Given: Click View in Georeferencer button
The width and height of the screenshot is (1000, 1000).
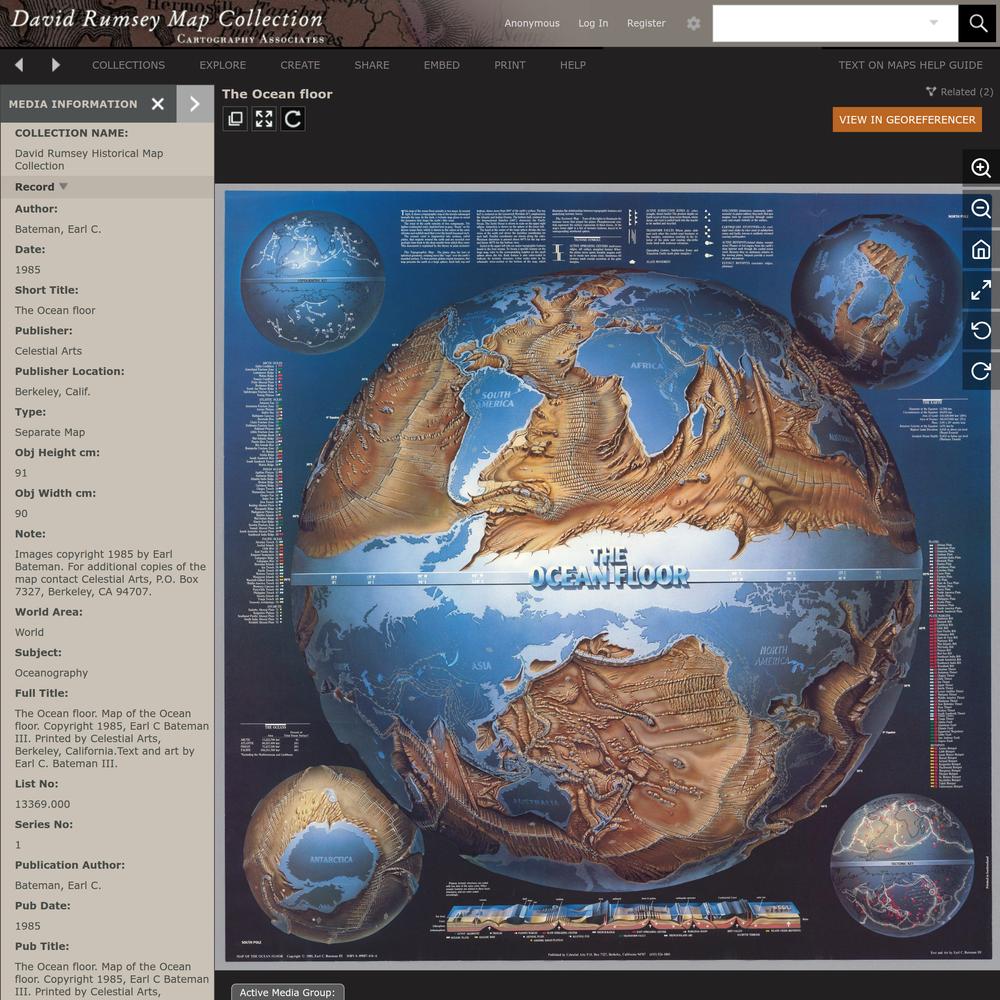Looking at the screenshot, I should pyautogui.click(x=907, y=120).
